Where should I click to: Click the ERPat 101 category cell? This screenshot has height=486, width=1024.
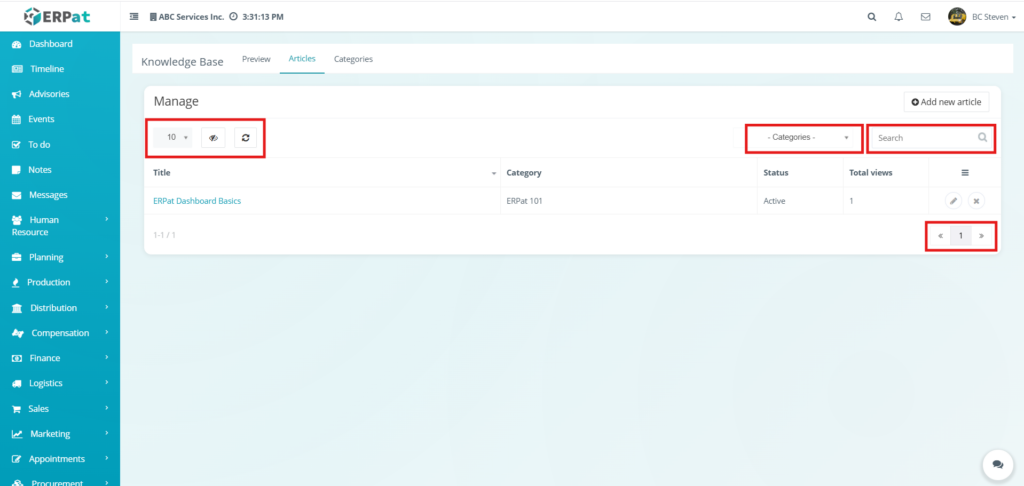630,201
